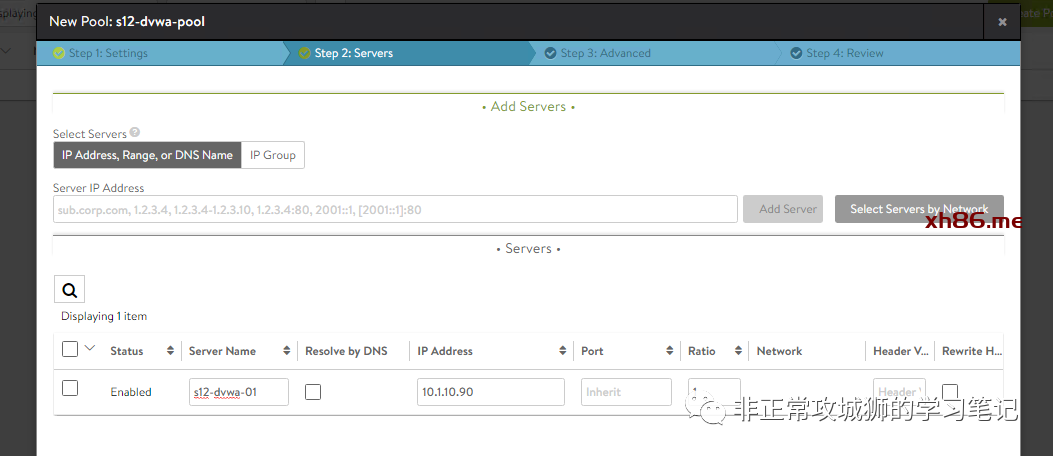This screenshot has height=456, width=1053.
Task: Go to Step 4: Review tab
Action: tap(844, 53)
